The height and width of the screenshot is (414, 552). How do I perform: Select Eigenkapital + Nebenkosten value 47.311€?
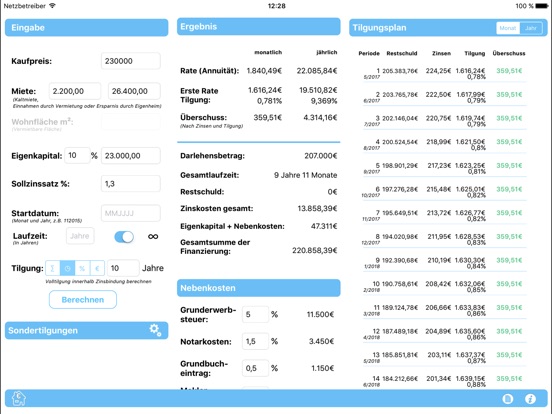[324, 226]
